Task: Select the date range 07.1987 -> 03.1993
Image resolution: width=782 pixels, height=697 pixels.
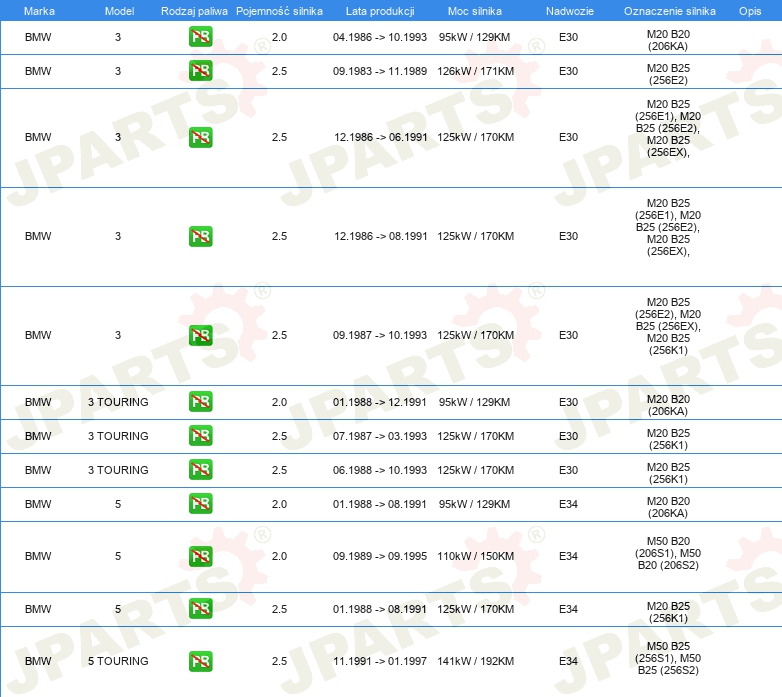Action: (x=380, y=436)
